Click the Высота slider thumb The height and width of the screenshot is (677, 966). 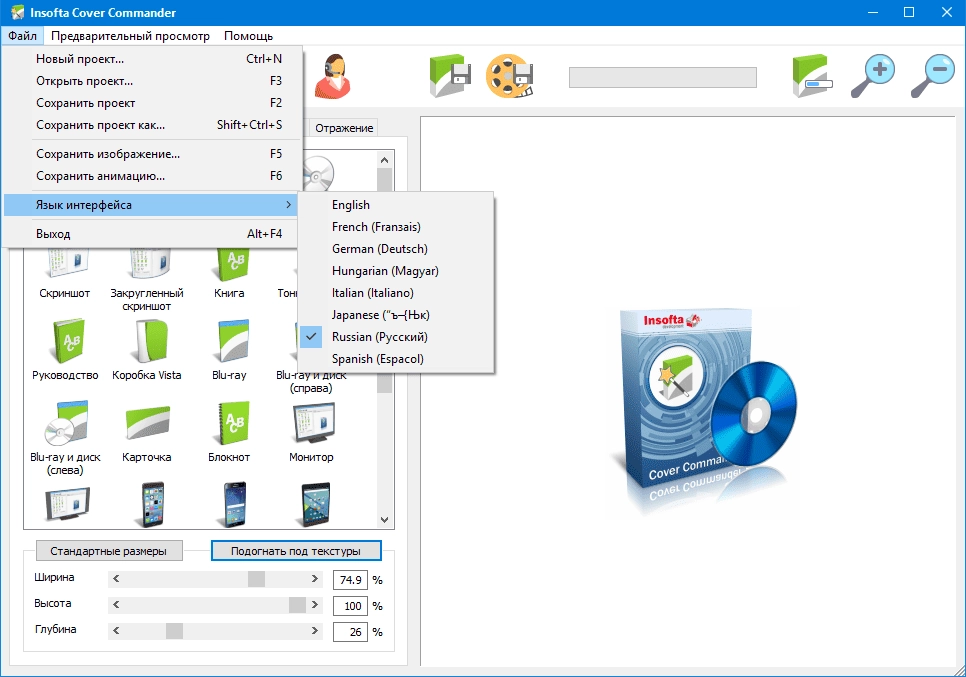[298, 605]
